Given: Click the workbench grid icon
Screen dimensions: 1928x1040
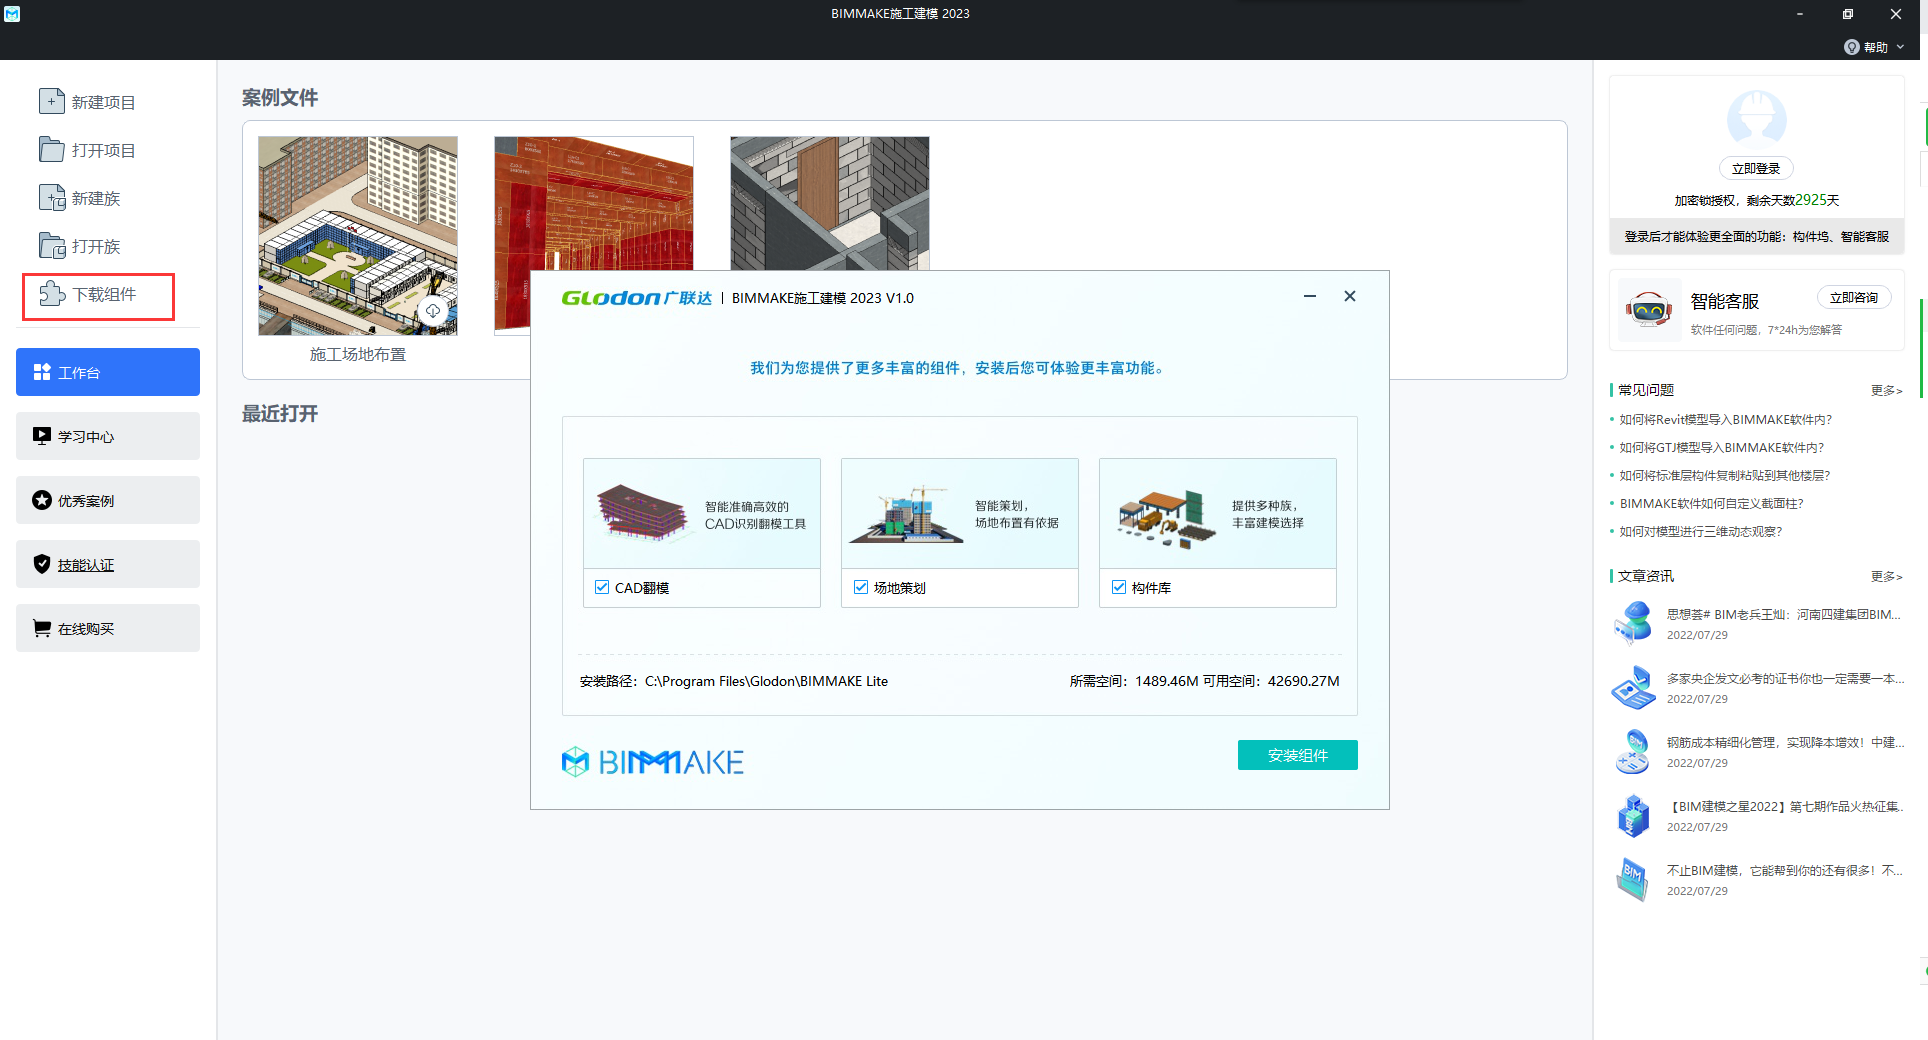Looking at the screenshot, I should tap(42, 372).
